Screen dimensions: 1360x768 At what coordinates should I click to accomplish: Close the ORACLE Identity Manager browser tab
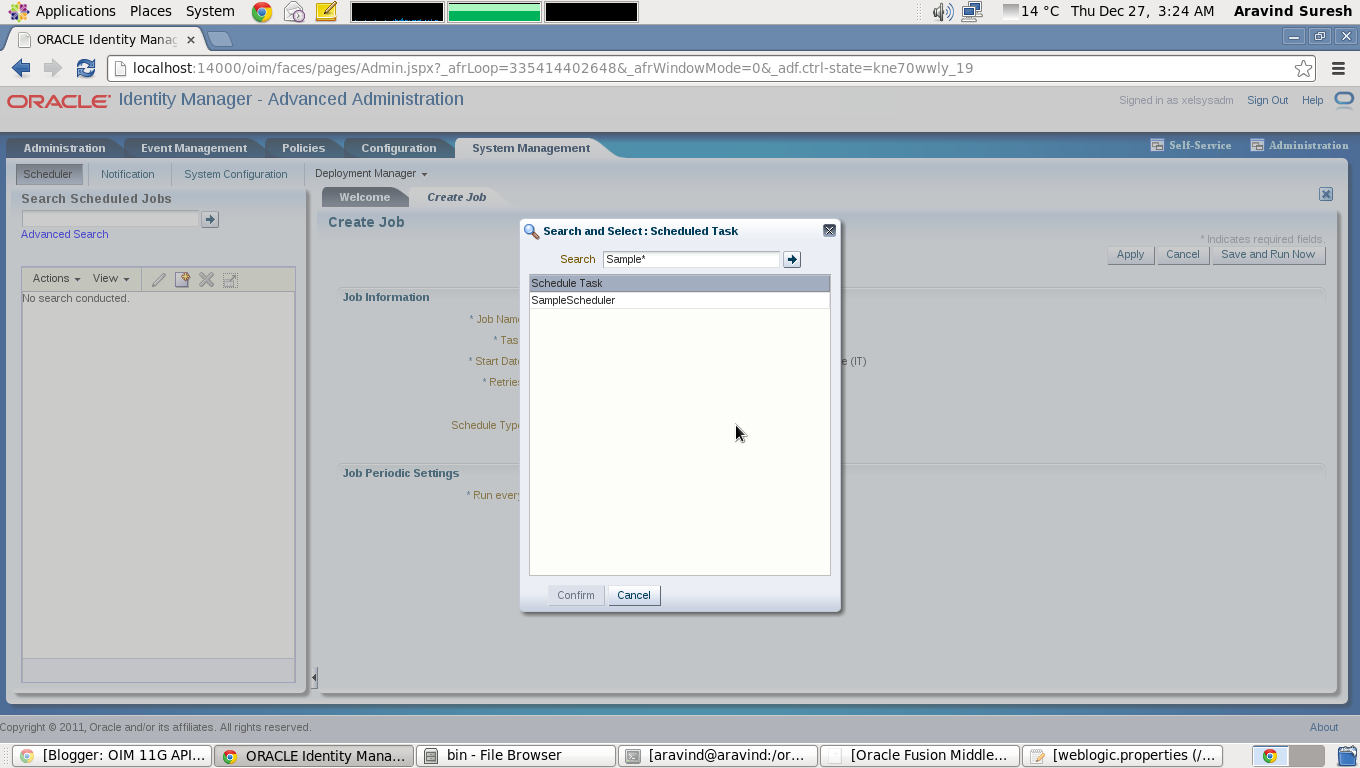190,40
